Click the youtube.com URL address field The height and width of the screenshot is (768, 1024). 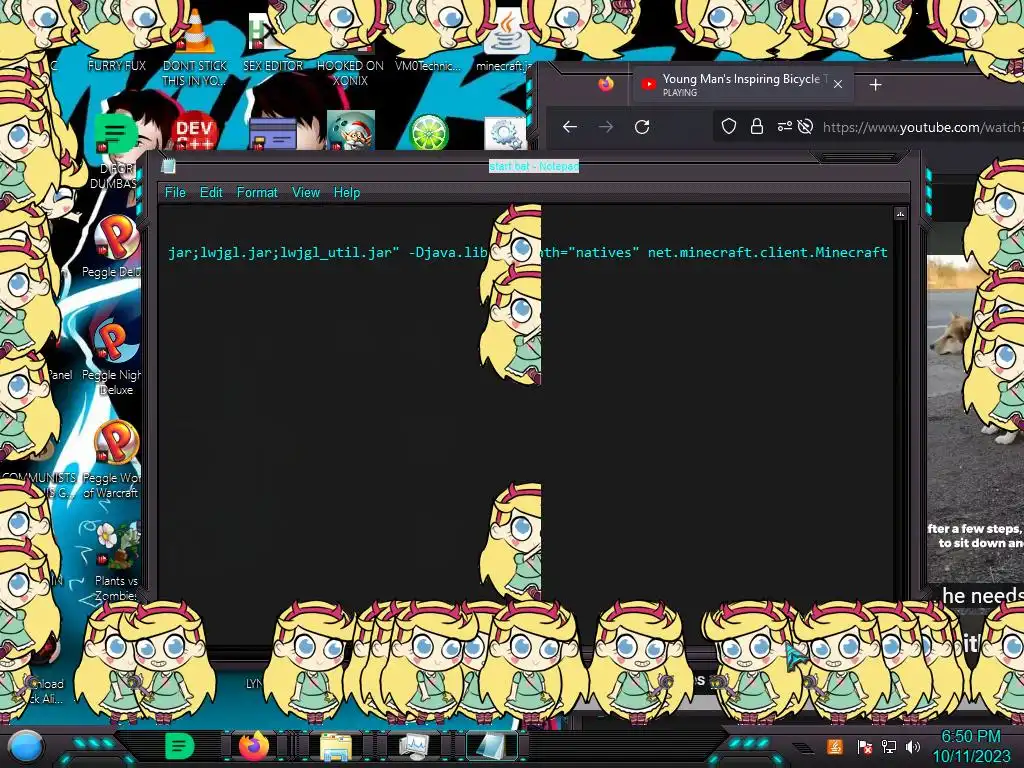(x=922, y=127)
